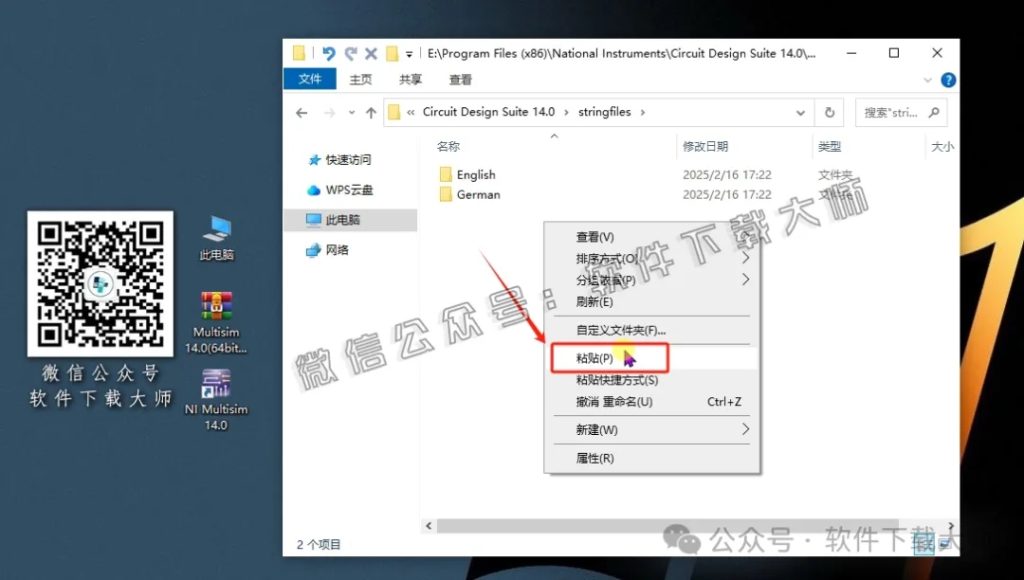
Task: Open the English folder
Action: [477, 174]
